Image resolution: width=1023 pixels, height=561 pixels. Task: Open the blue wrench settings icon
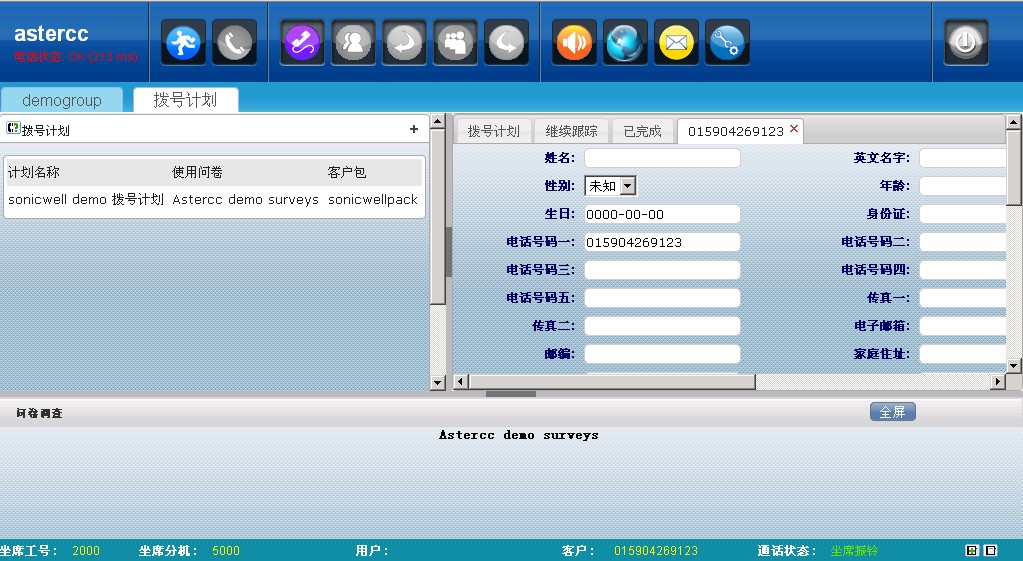tap(727, 43)
